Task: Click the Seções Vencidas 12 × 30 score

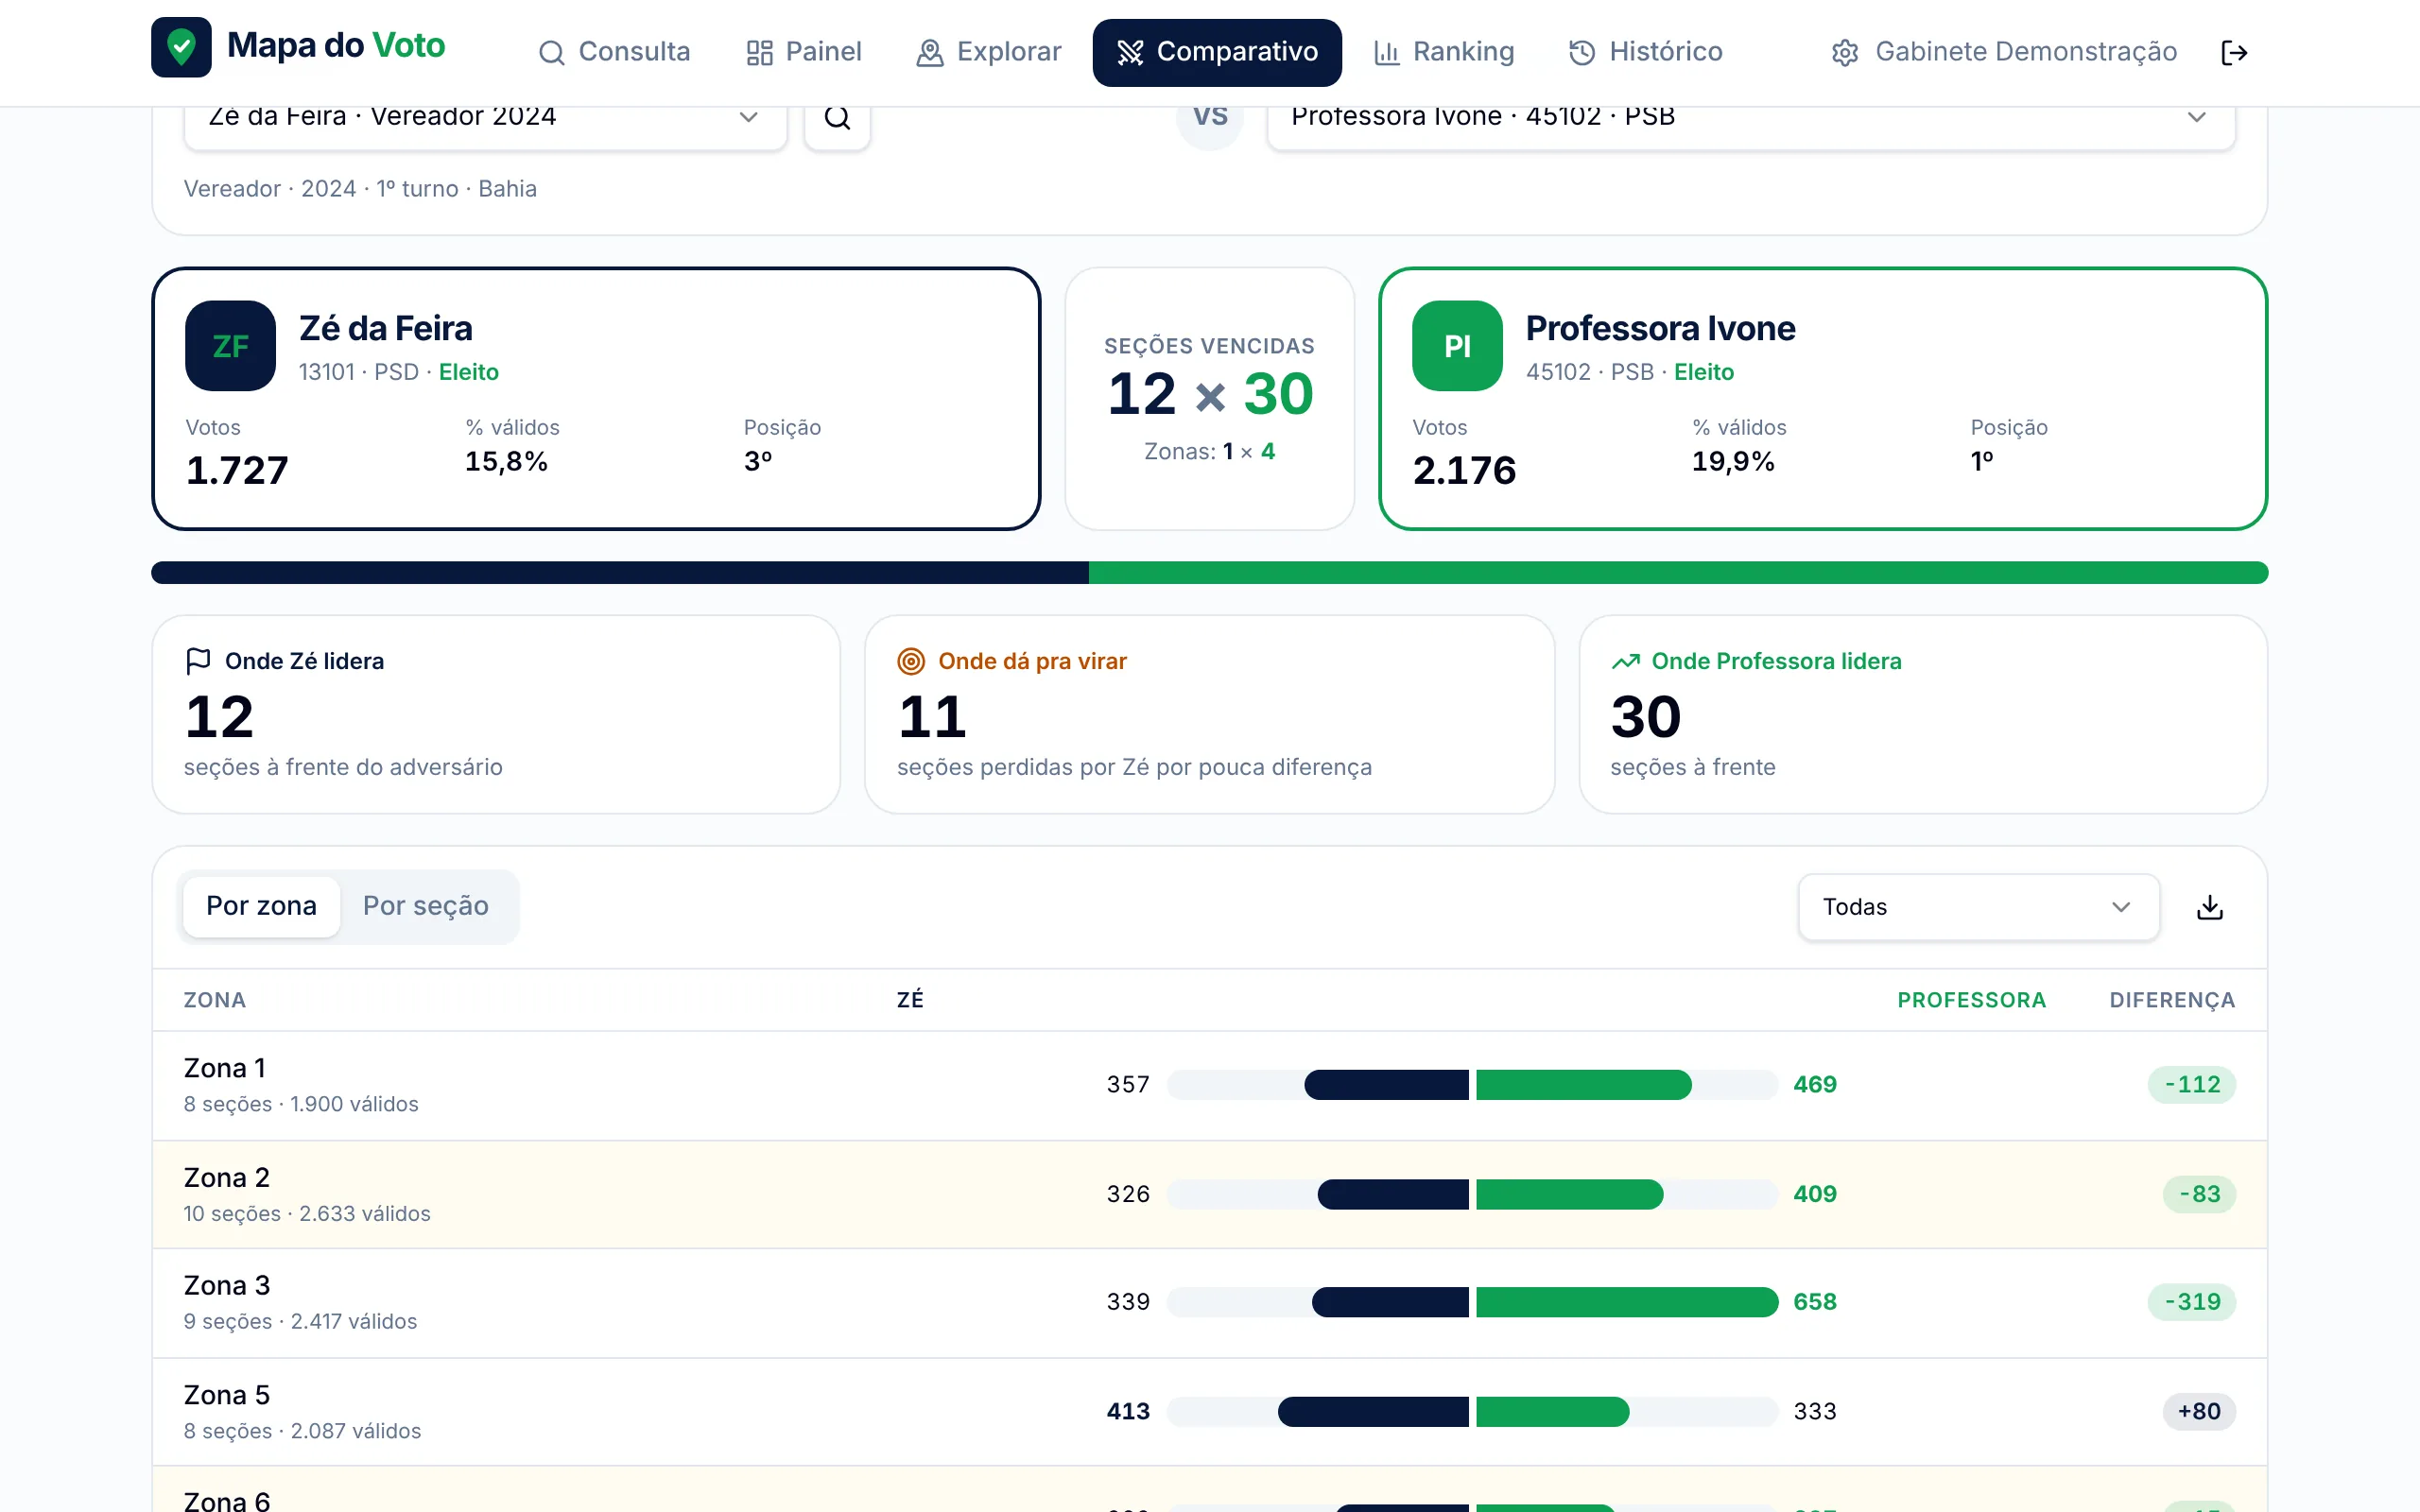Action: [x=1210, y=393]
